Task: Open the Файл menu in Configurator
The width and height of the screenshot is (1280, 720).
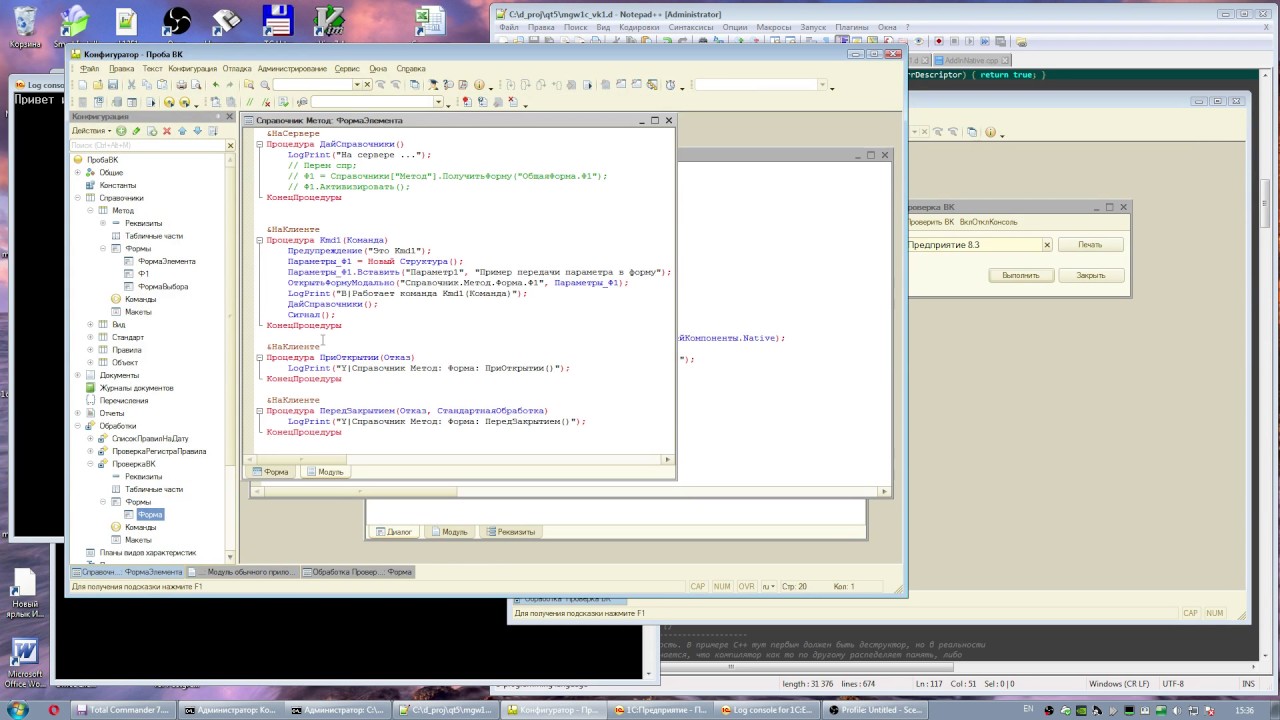Action: pyautogui.click(x=90, y=69)
